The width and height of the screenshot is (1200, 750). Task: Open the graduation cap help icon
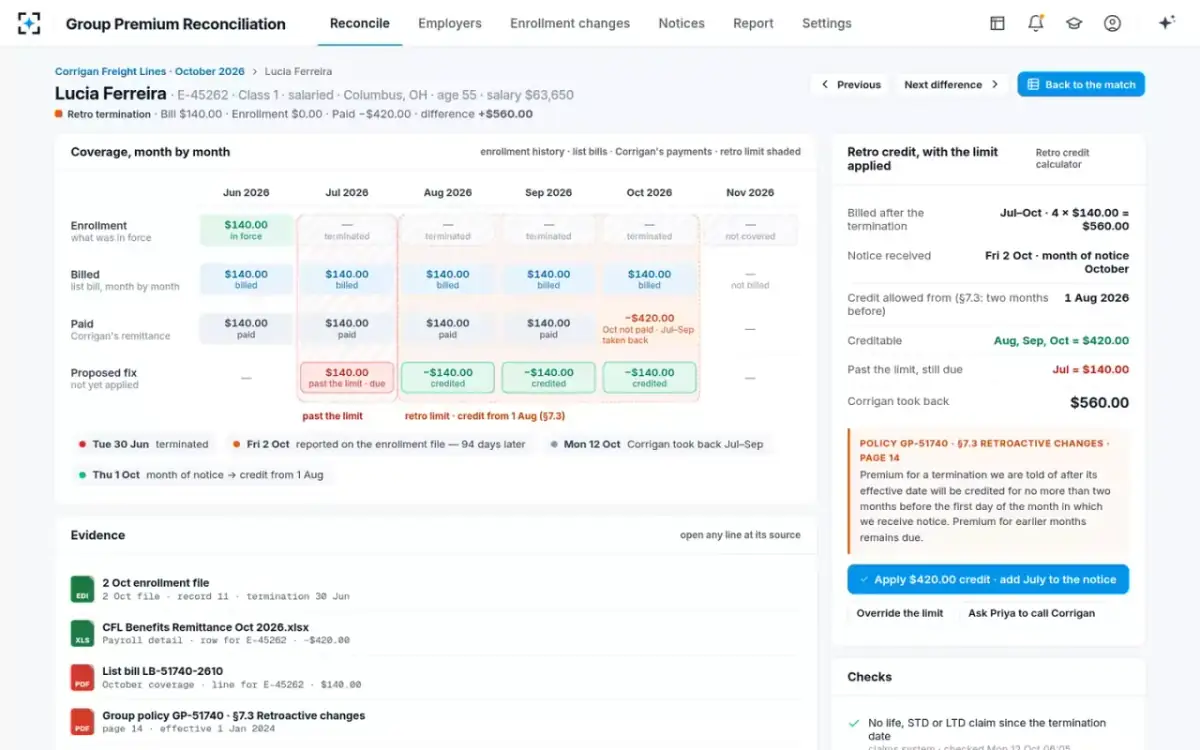pos(1074,23)
